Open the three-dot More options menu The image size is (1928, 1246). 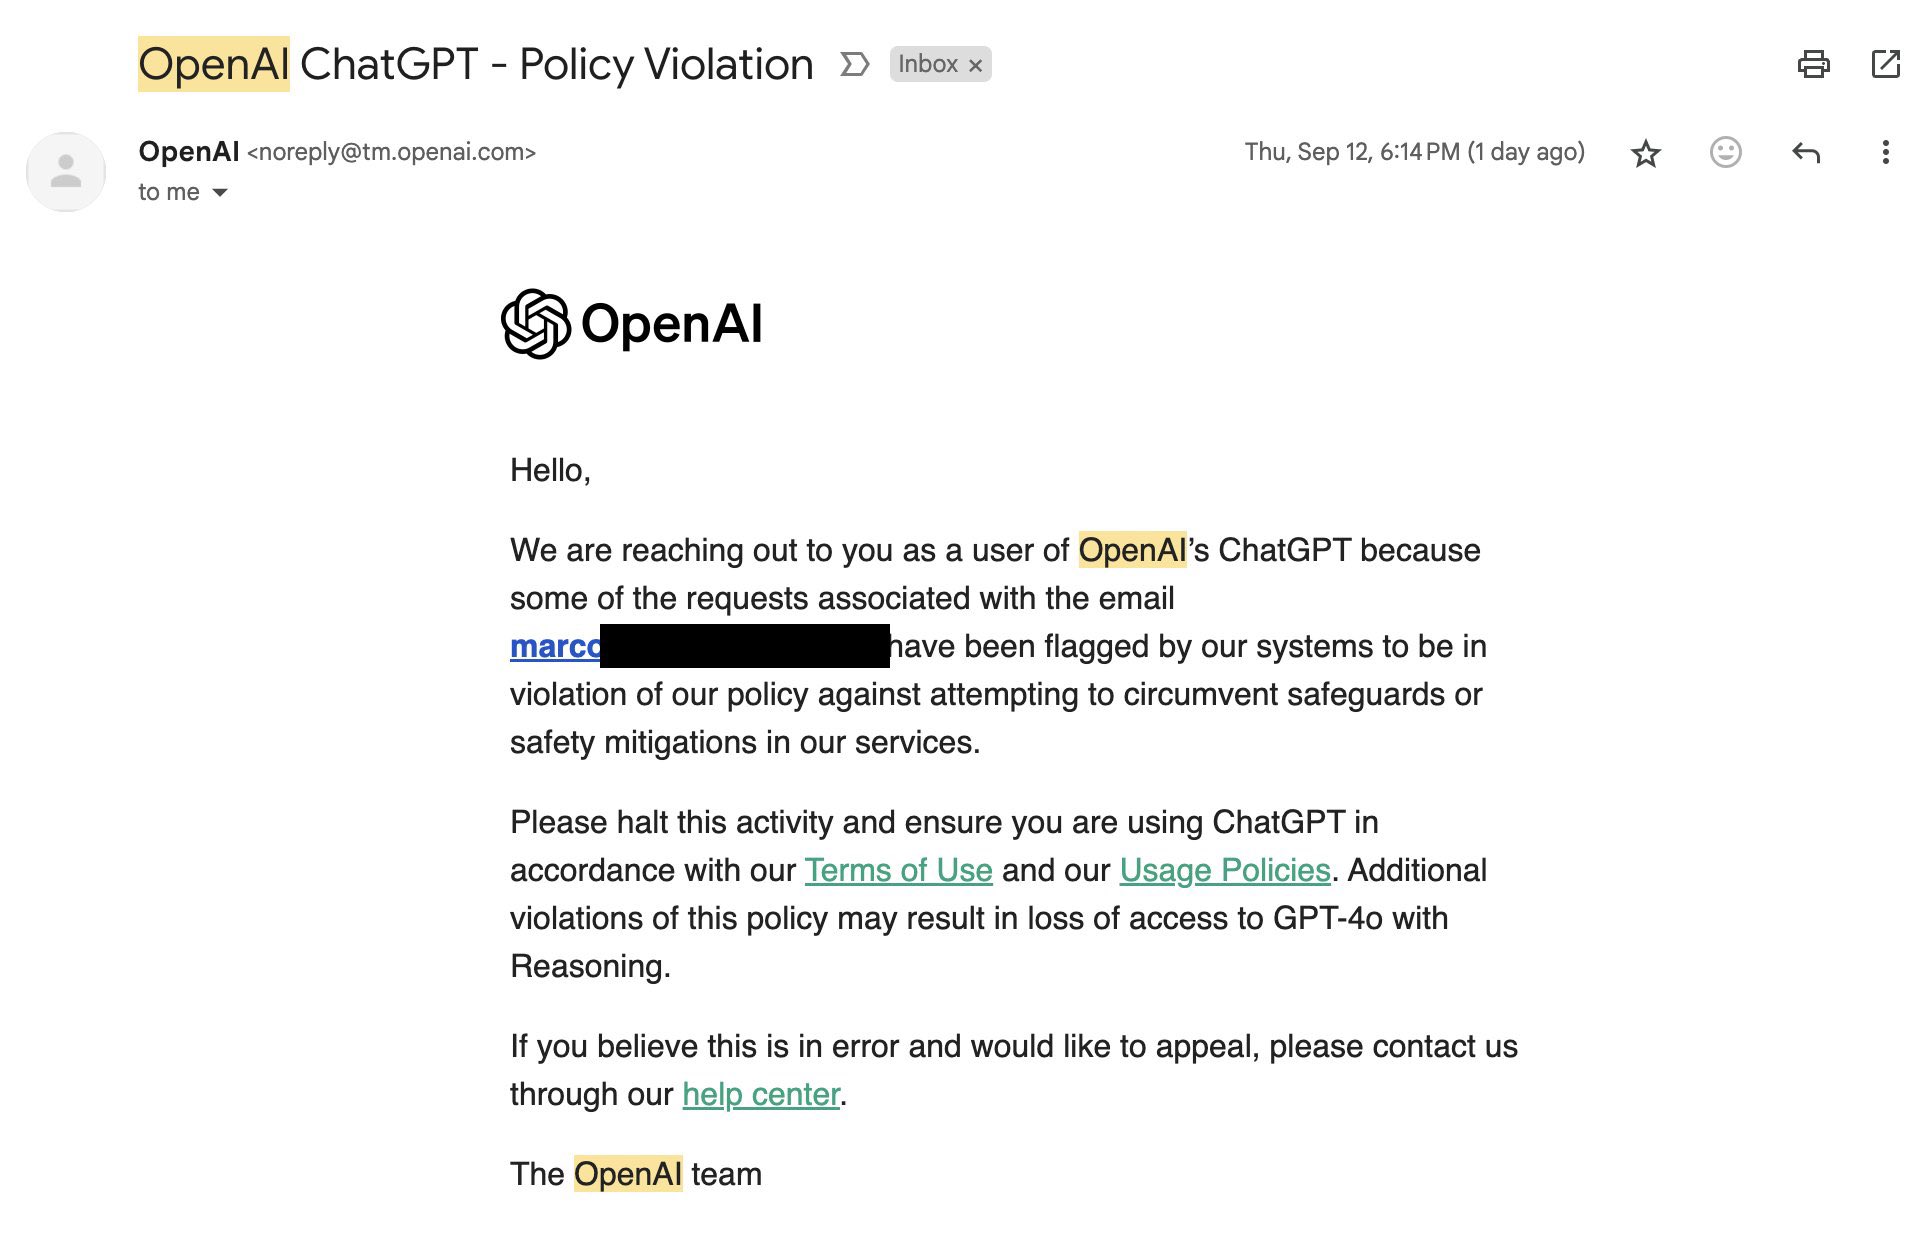pyautogui.click(x=1885, y=152)
